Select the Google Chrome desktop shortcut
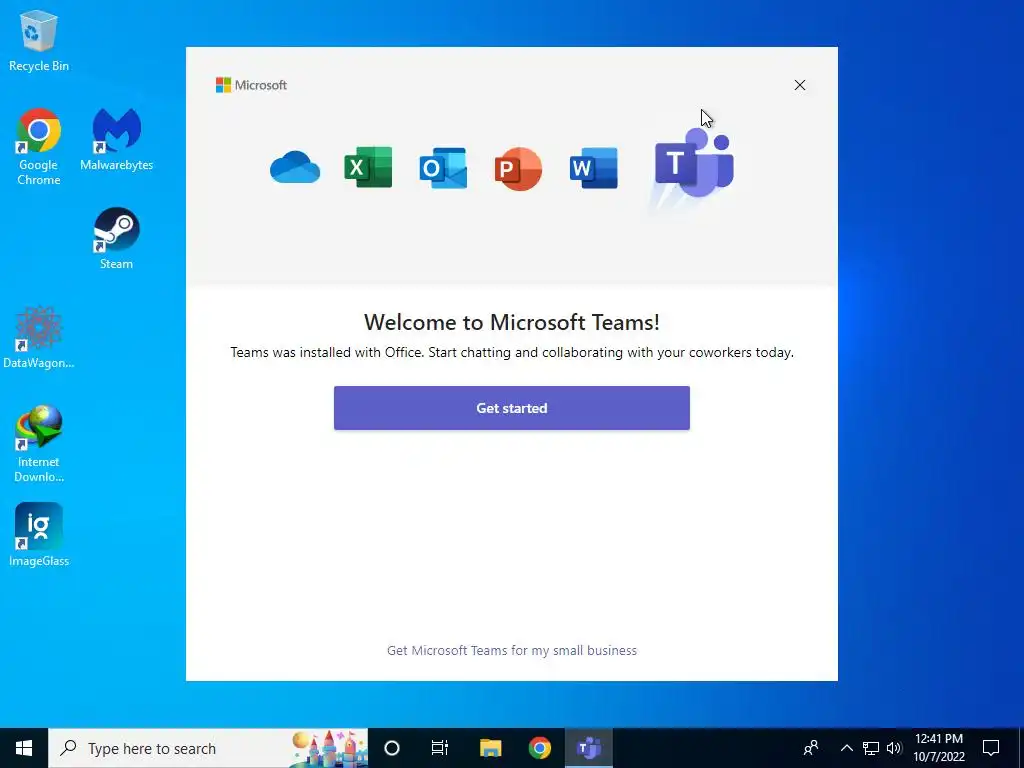1024x768 pixels. (x=39, y=147)
